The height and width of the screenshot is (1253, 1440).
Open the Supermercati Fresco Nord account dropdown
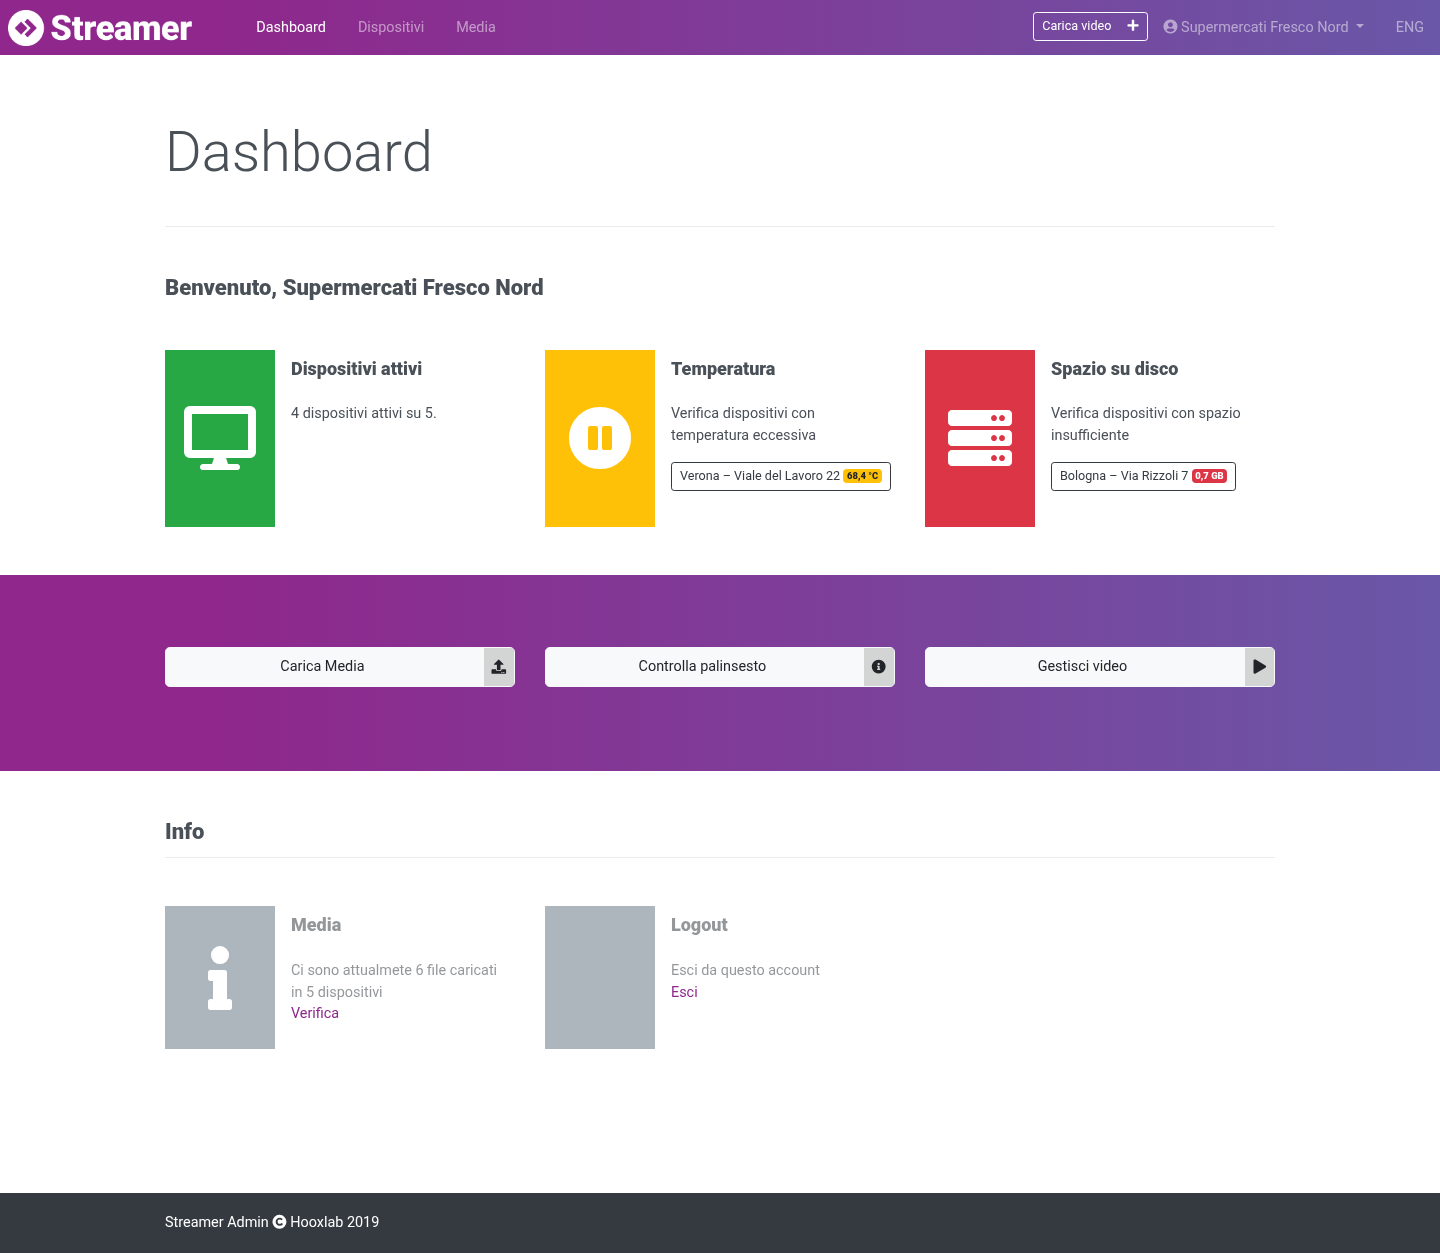(x=1264, y=27)
